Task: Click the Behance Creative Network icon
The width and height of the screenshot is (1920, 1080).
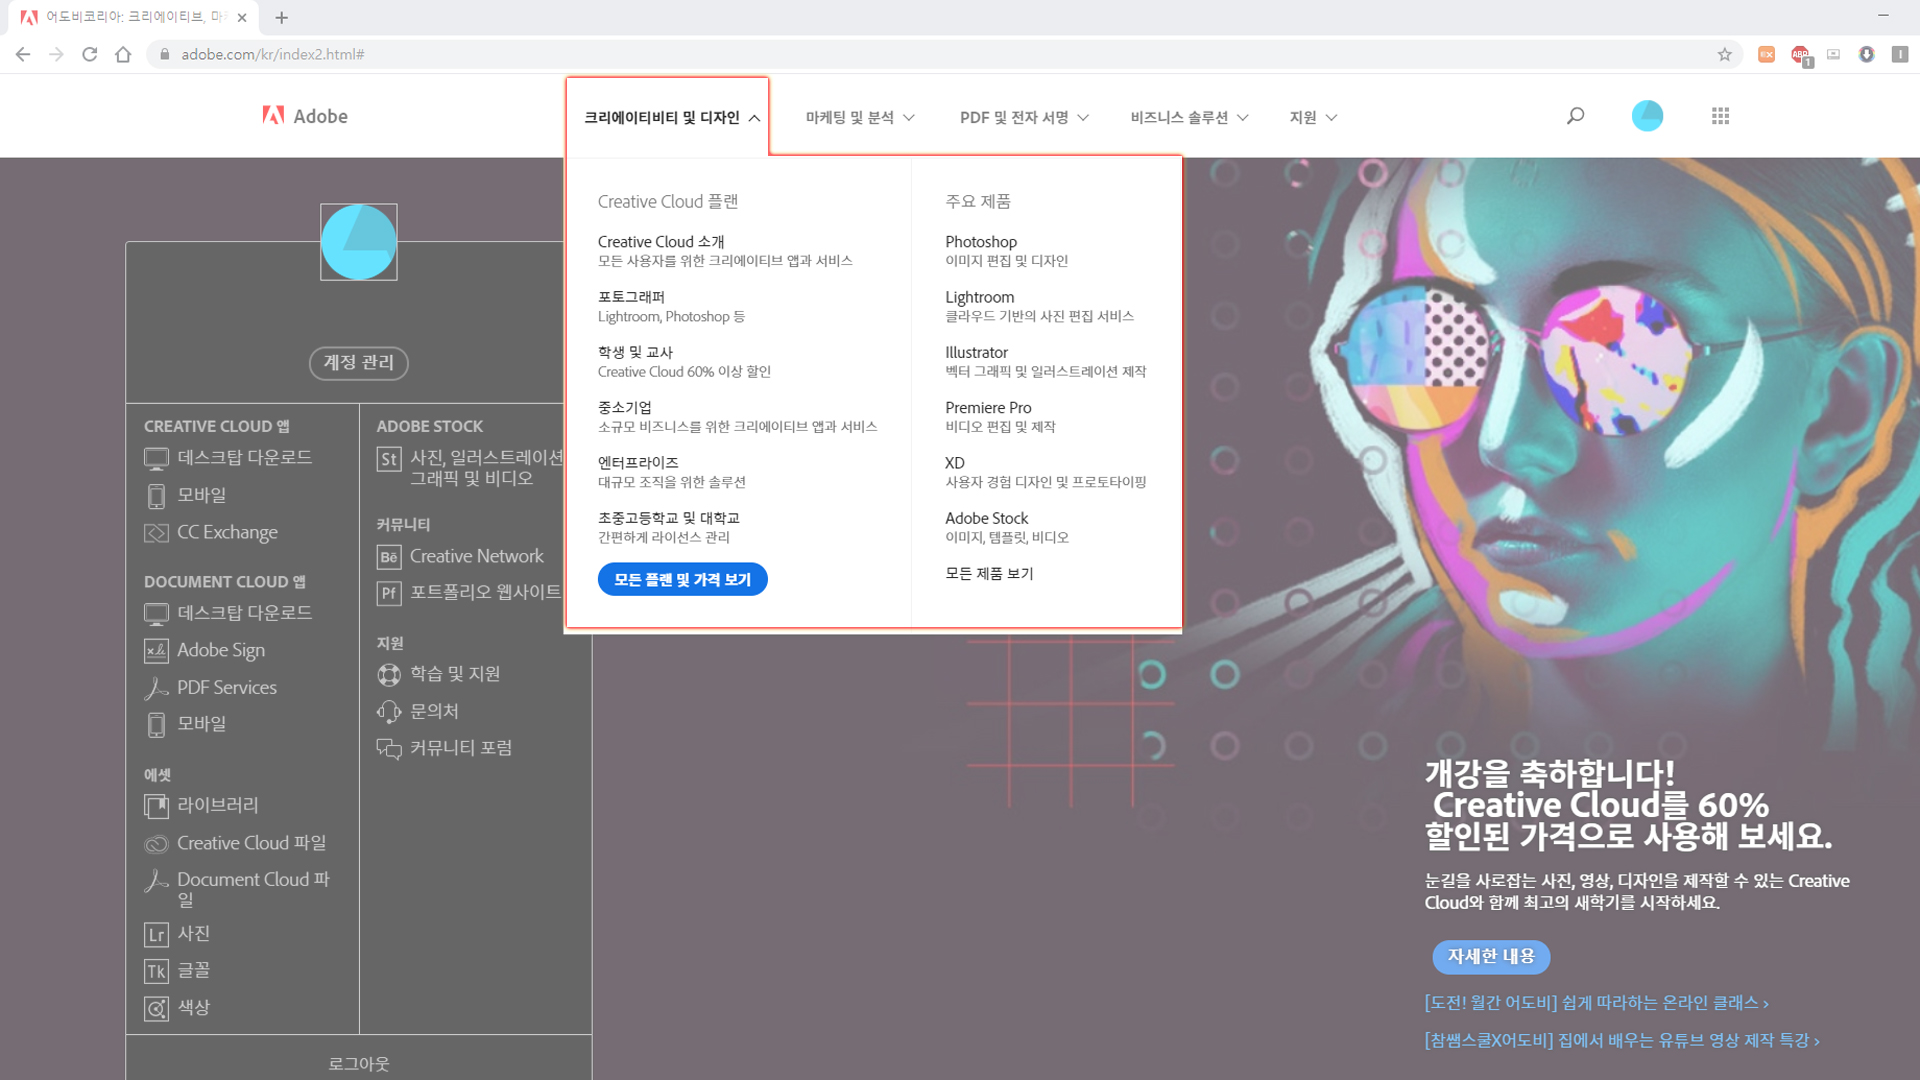Action: [x=389, y=557]
